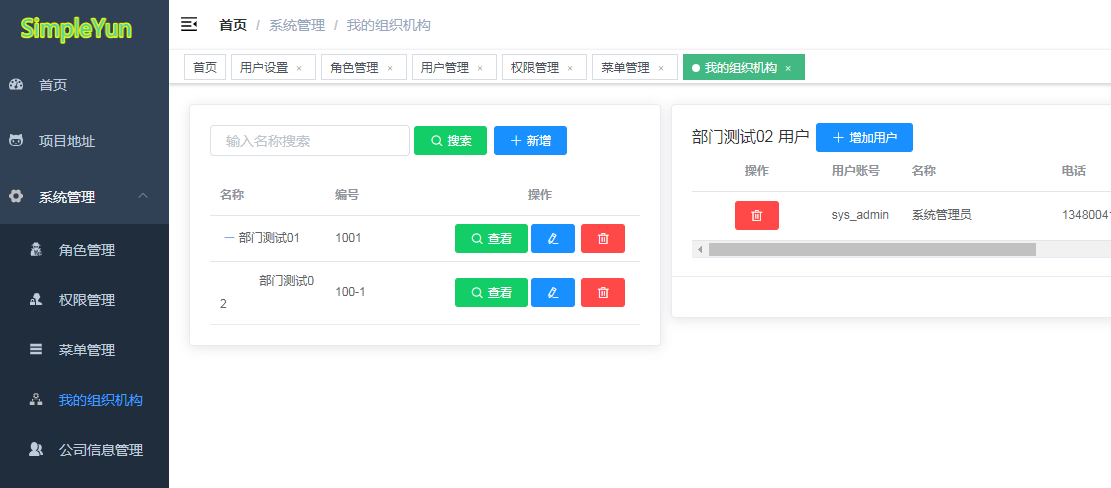Switch to the 首页 tab

(x=205, y=67)
